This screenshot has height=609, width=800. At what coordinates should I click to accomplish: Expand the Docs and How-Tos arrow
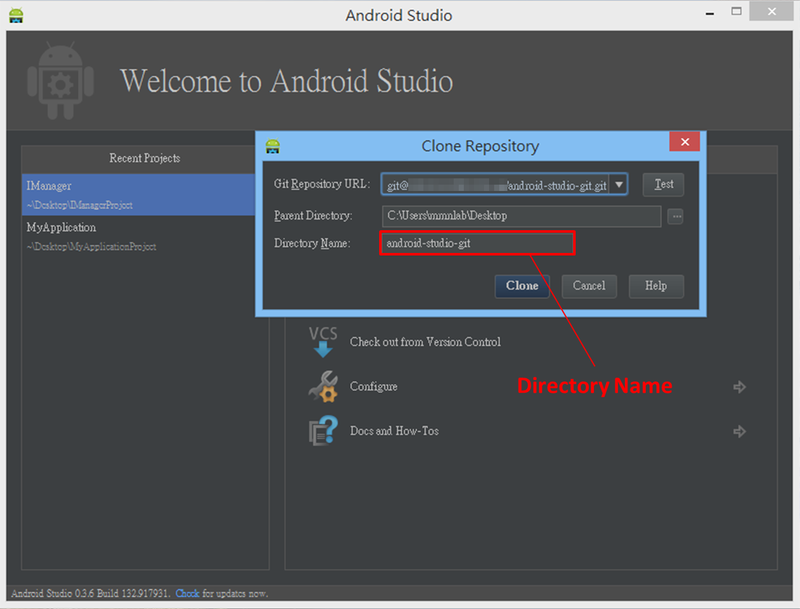739,432
